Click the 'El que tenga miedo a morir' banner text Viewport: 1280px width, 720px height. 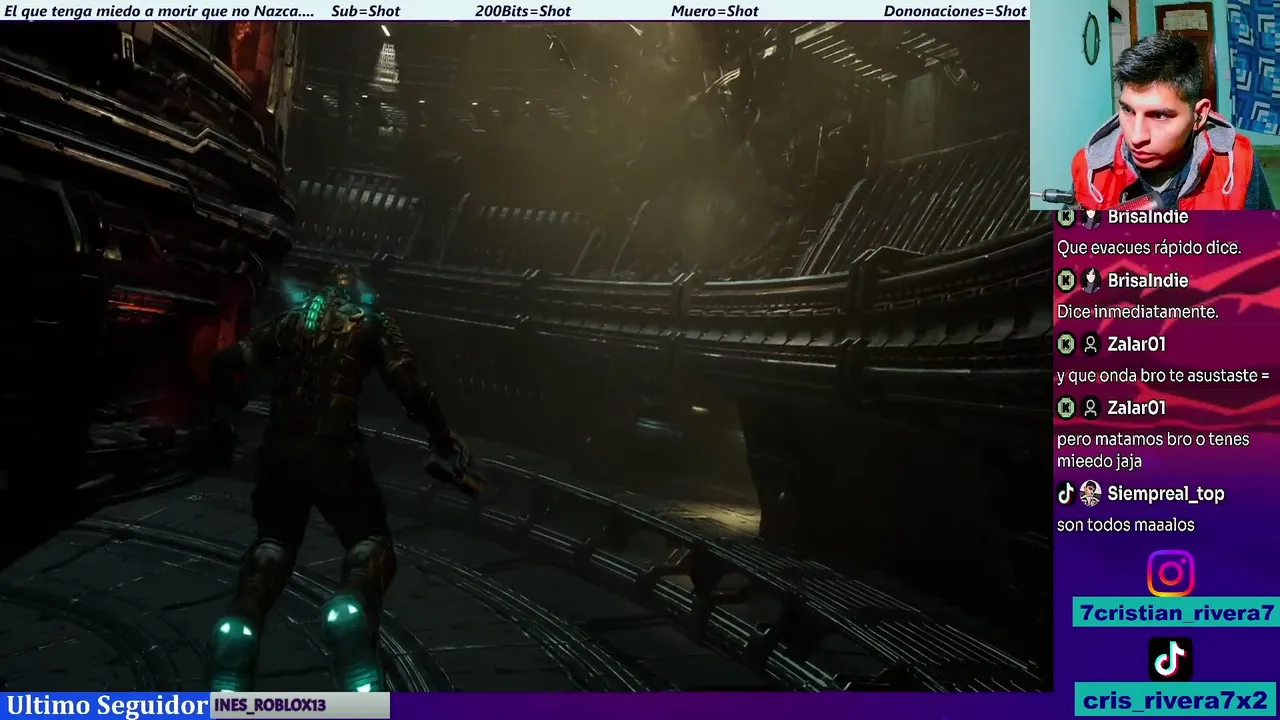coord(159,11)
